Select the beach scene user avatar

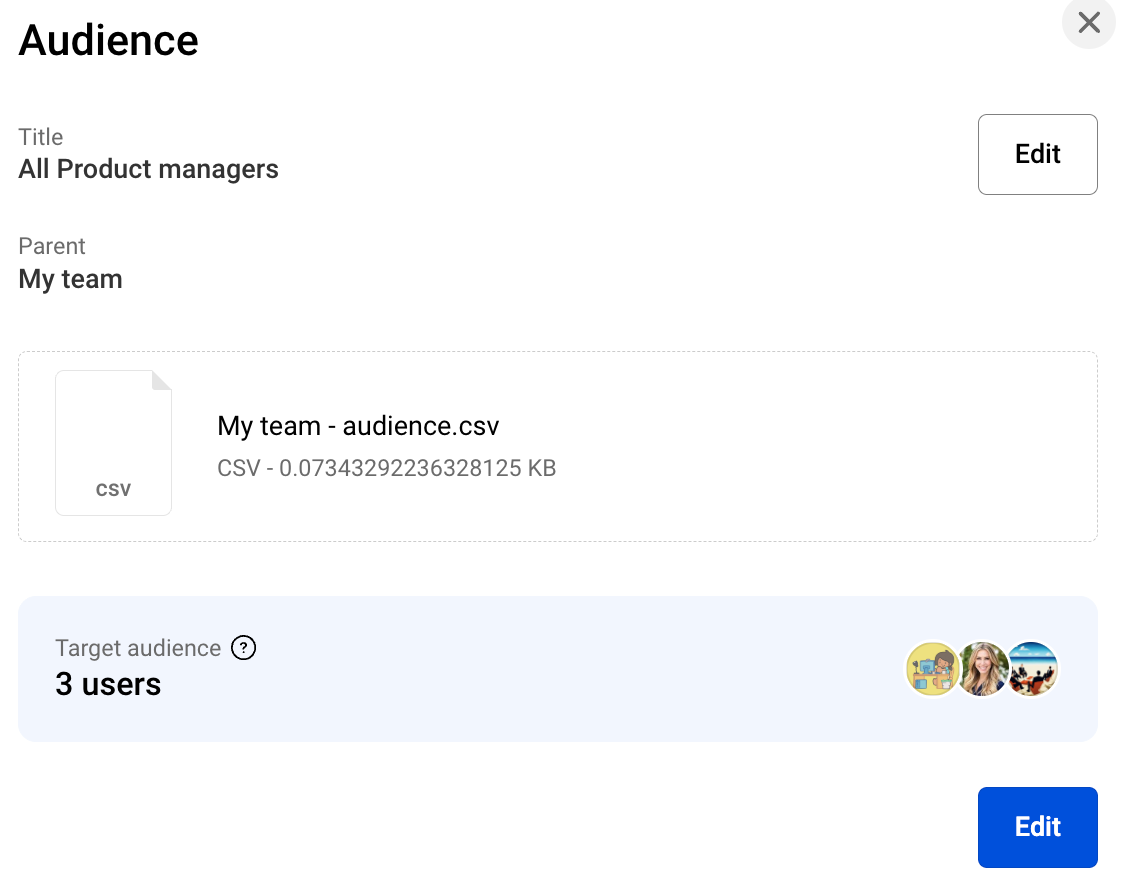[x=1032, y=669]
